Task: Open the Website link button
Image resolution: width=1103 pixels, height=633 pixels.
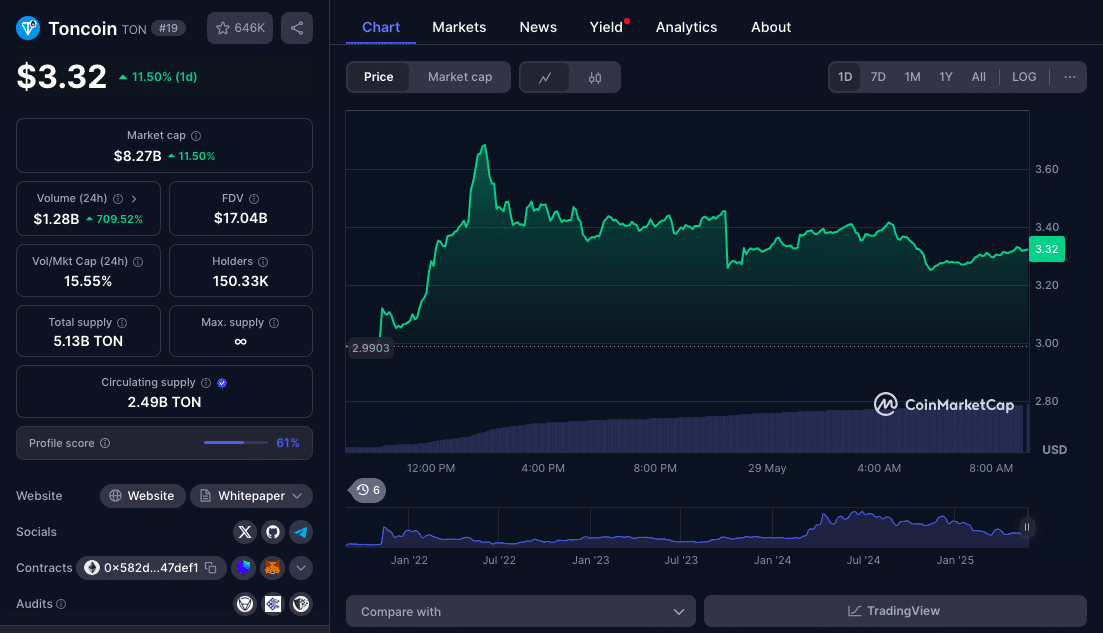Action: [143, 496]
